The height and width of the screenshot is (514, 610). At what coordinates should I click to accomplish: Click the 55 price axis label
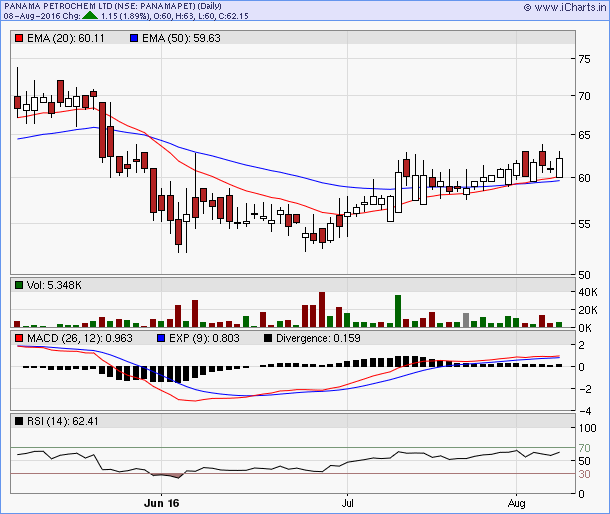pos(584,224)
